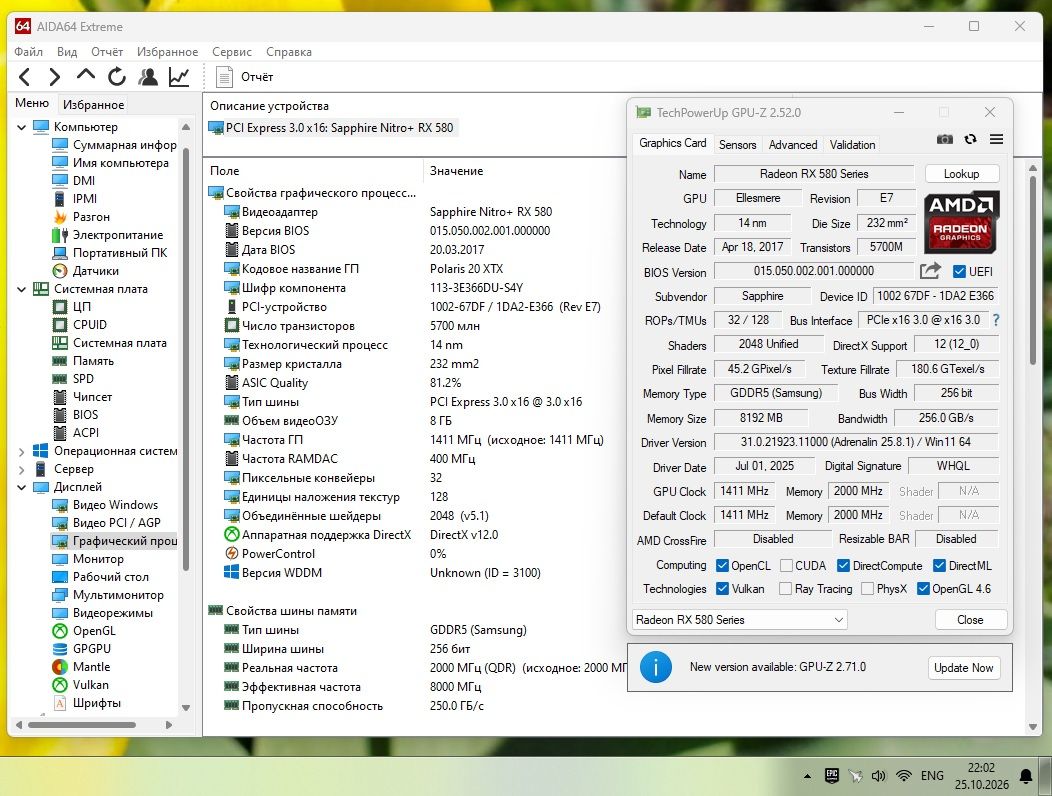Open the Radeon RX 580 Series GPU dropdown
This screenshot has width=1052, height=796.
(739, 619)
